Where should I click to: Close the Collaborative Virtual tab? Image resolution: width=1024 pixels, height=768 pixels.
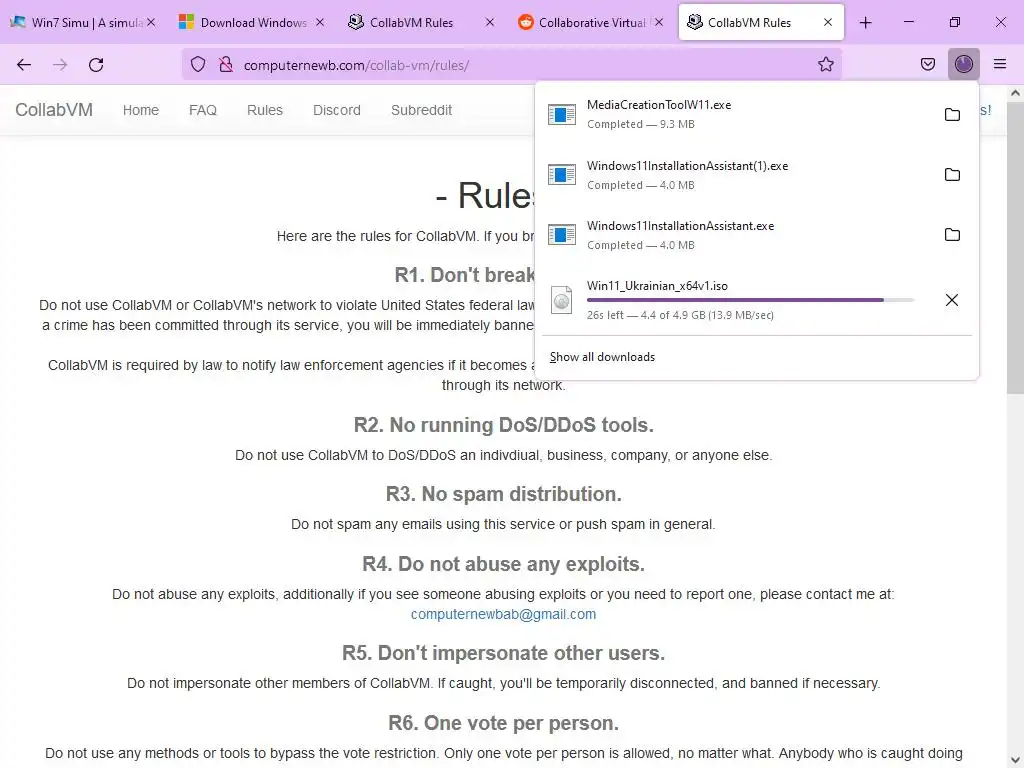pyautogui.click(x=659, y=22)
